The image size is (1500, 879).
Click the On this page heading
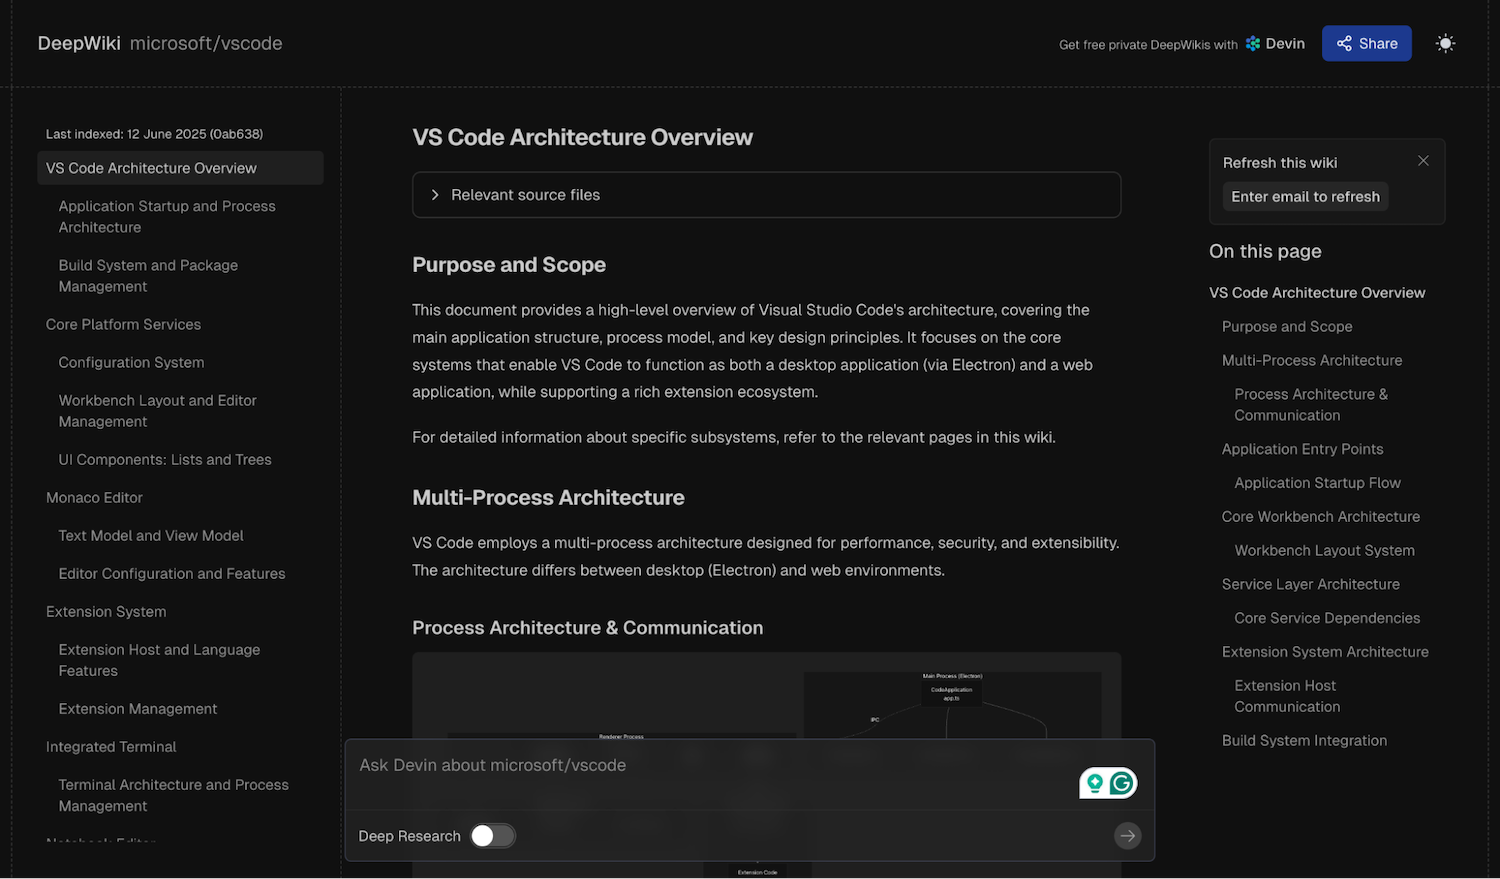click(1265, 252)
